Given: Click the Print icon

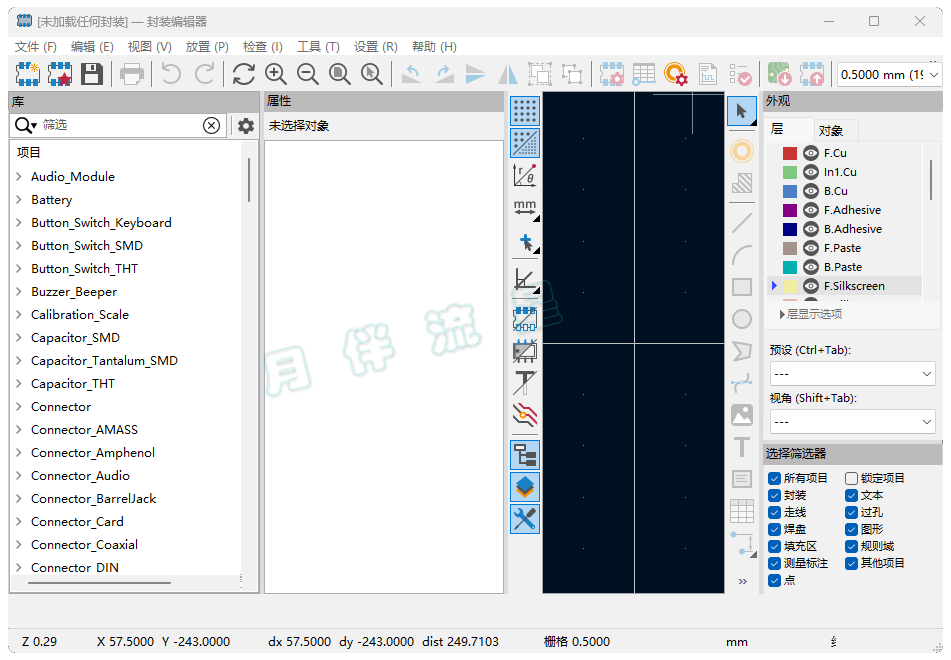Looking at the screenshot, I should pos(132,74).
